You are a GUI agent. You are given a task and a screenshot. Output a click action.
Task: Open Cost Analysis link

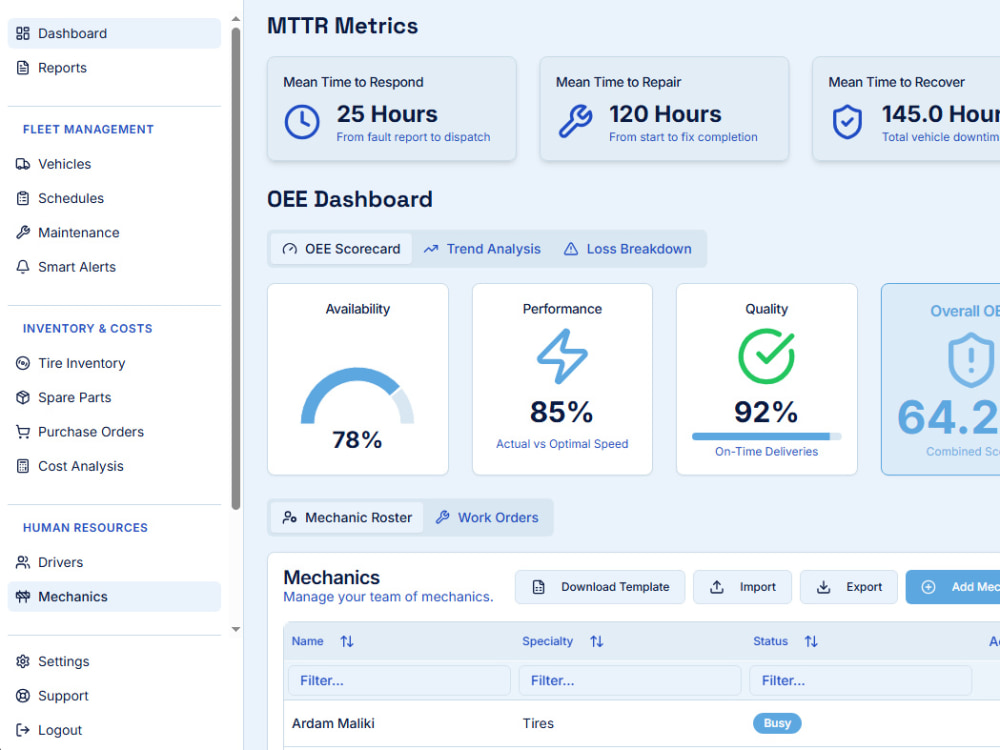114,466
